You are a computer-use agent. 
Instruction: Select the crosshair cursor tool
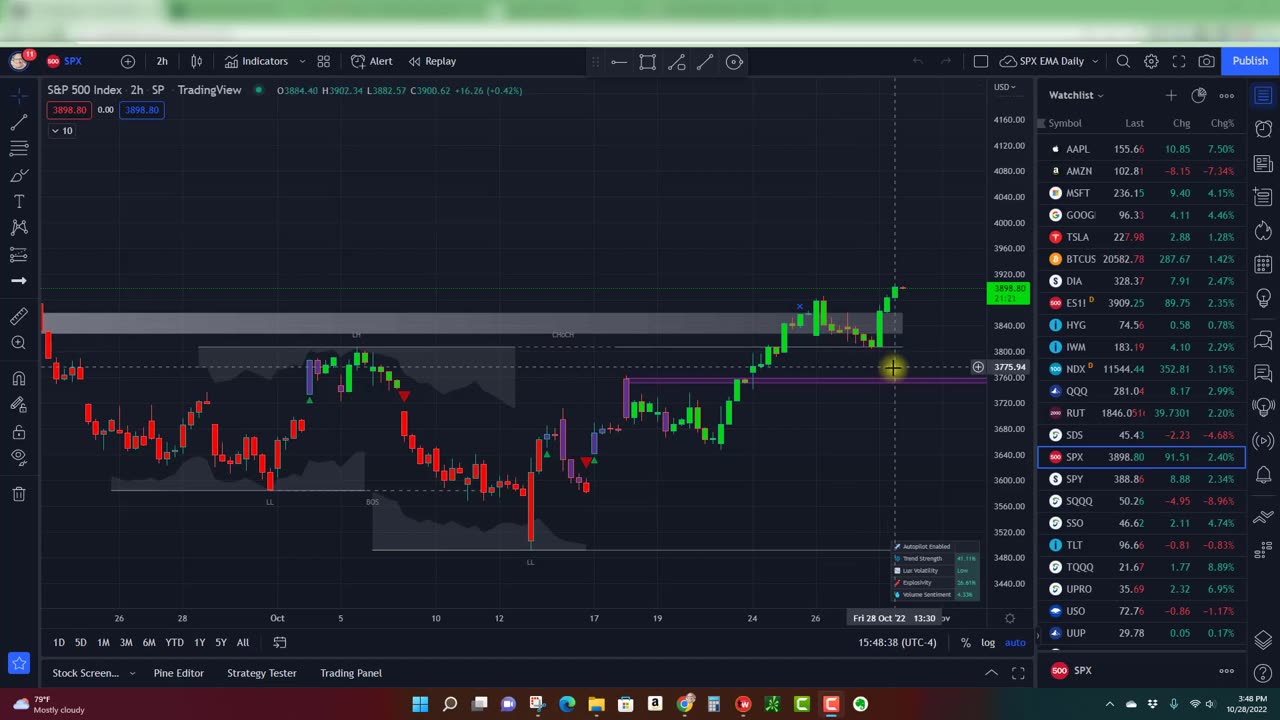point(18,96)
